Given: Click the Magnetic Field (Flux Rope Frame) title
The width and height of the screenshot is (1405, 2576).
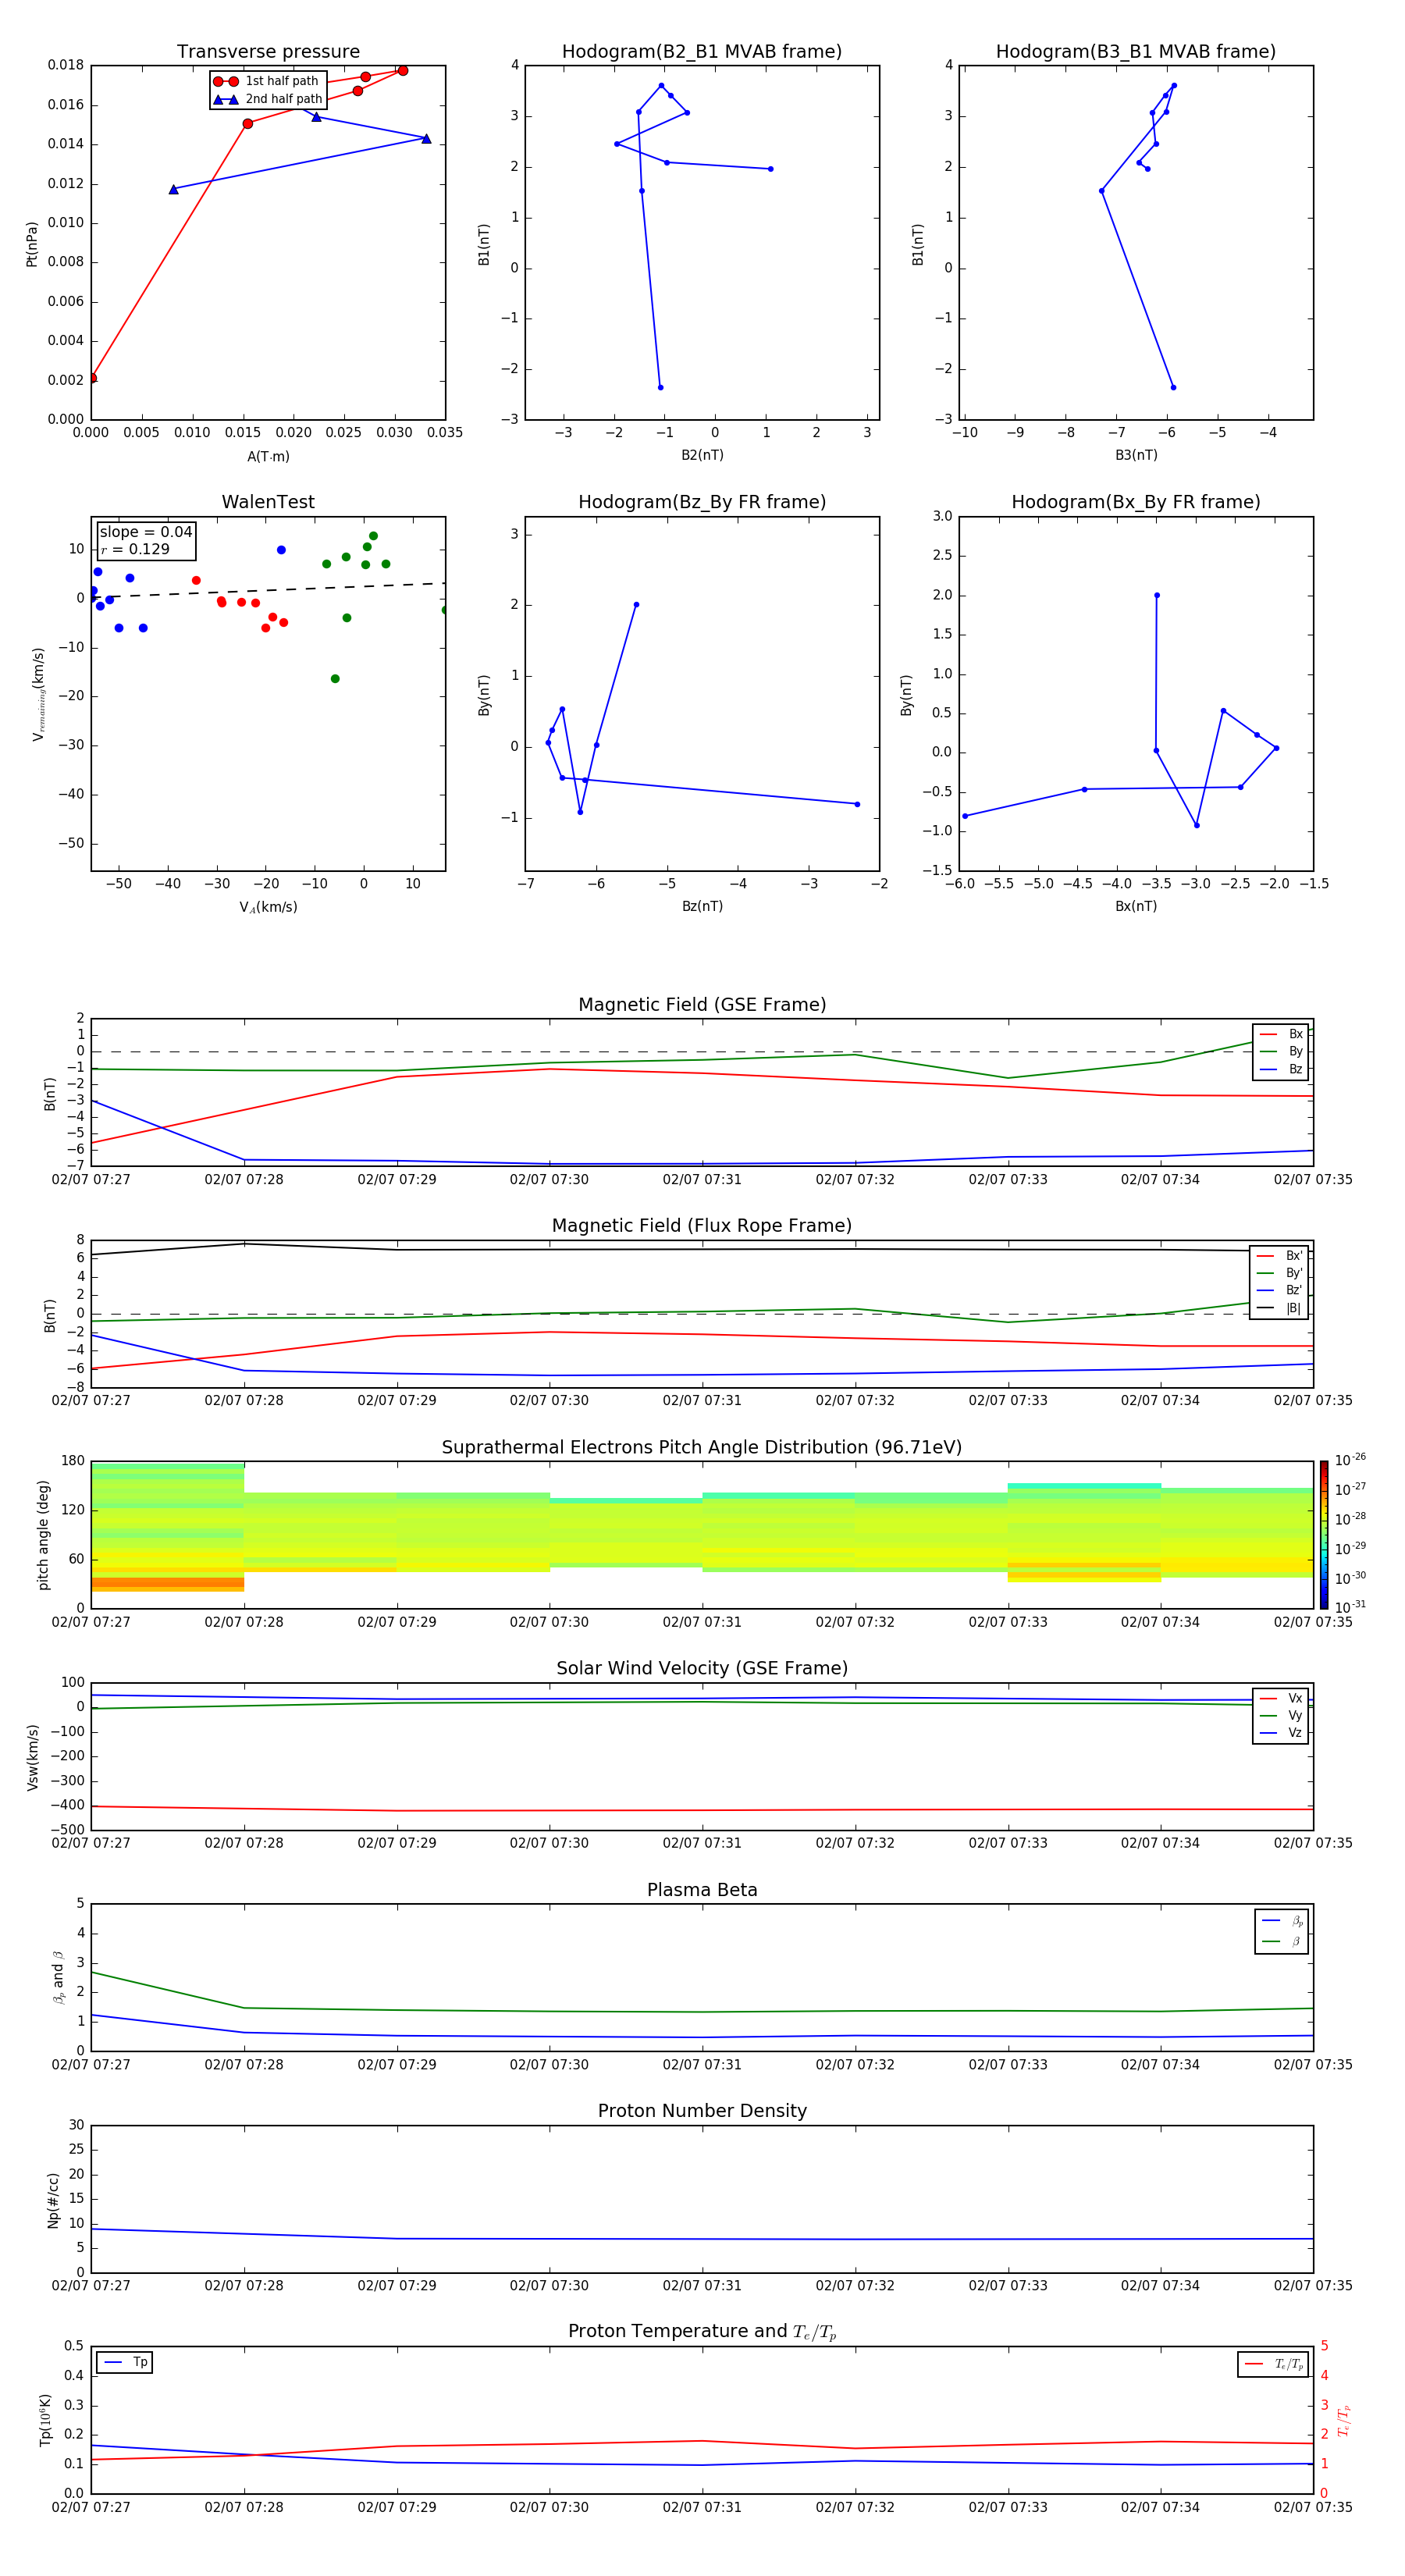Looking at the screenshot, I should click(702, 1226).
